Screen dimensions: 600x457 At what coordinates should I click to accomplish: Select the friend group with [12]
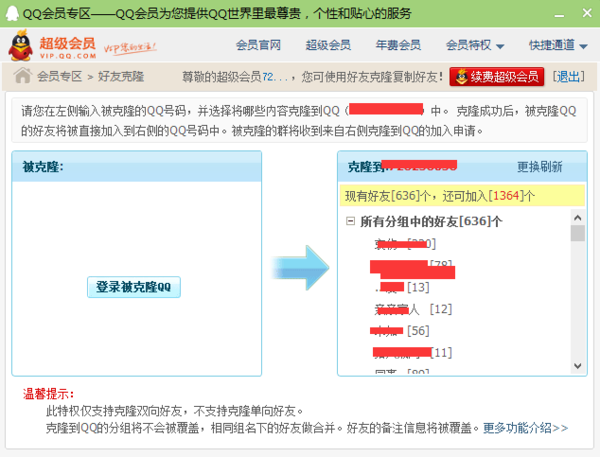(x=413, y=309)
